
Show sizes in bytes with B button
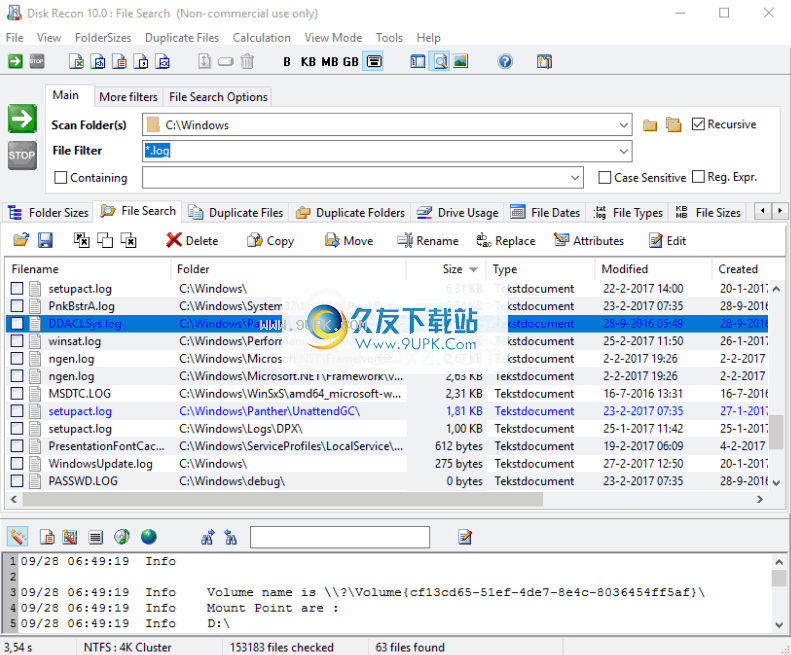coord(287,62)
